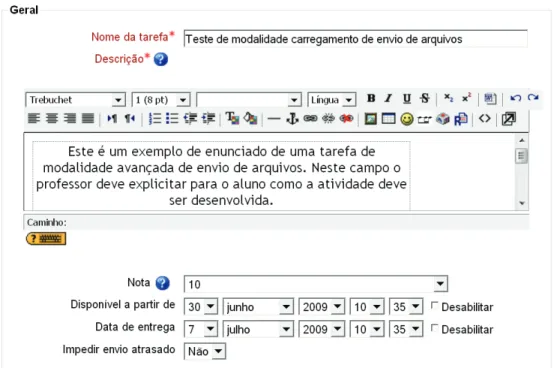Insert a special character
Screen dimensions: 554x368
(425, 120)
